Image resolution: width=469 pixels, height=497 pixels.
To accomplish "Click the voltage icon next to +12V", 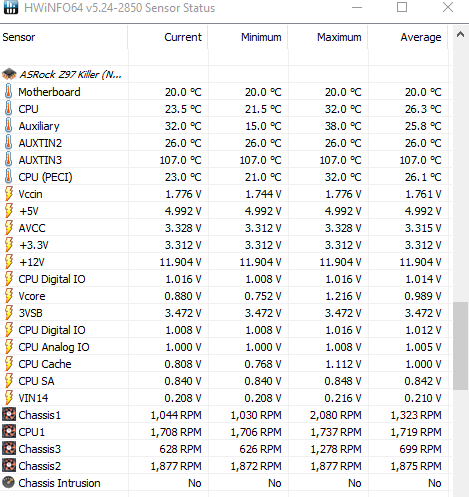I will pos(9,262).
